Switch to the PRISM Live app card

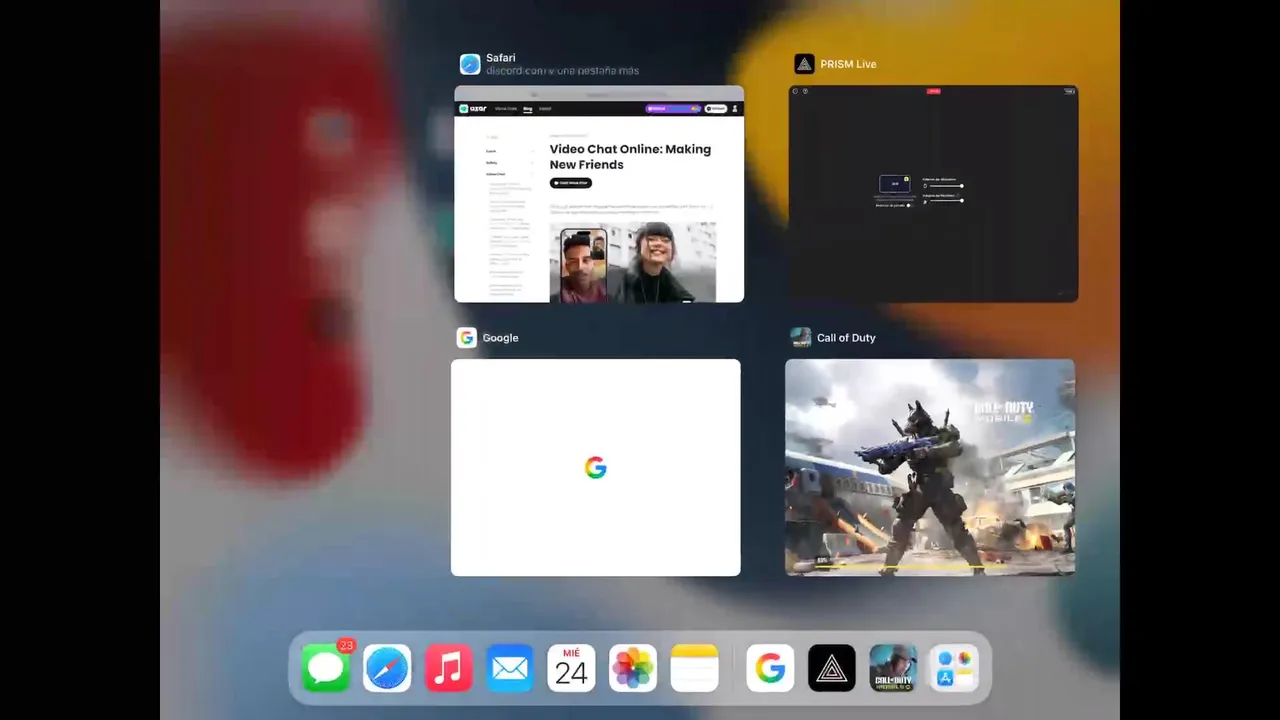pos(933,194)
